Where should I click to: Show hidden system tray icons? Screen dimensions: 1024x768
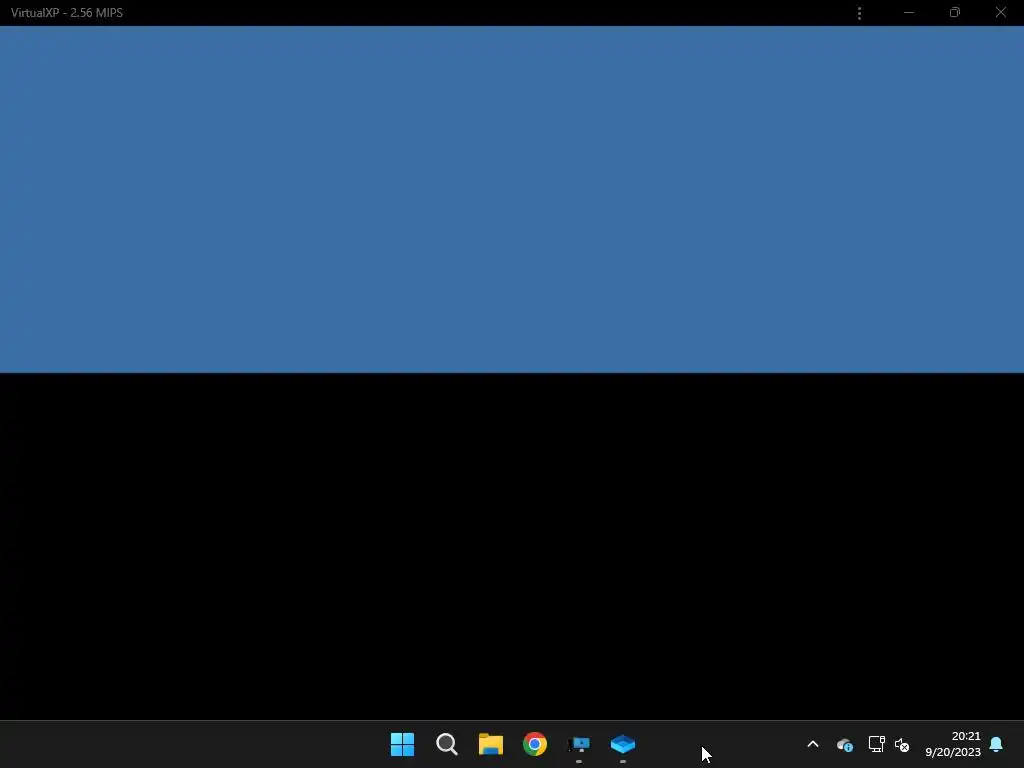point(813,744)
